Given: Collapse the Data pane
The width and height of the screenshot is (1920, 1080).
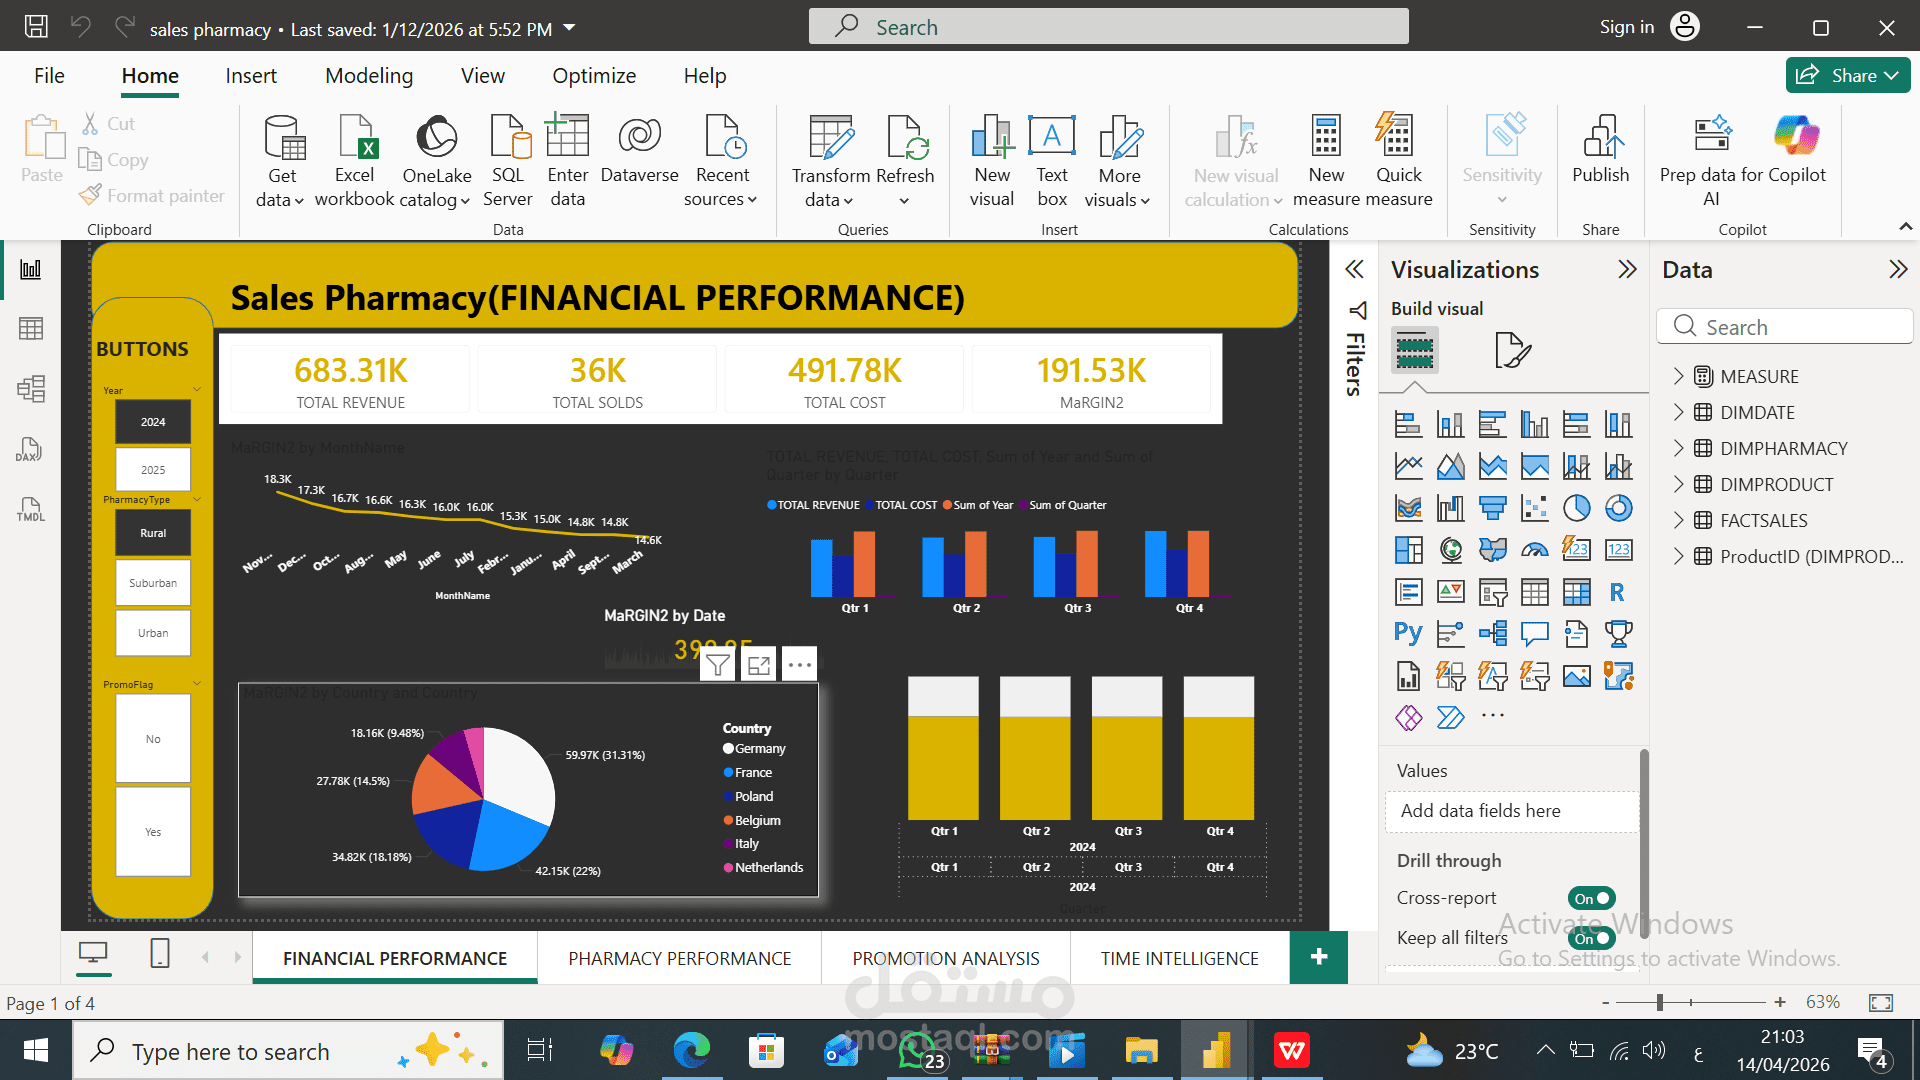Looking at the screenshot, I should coord(1898,269).
